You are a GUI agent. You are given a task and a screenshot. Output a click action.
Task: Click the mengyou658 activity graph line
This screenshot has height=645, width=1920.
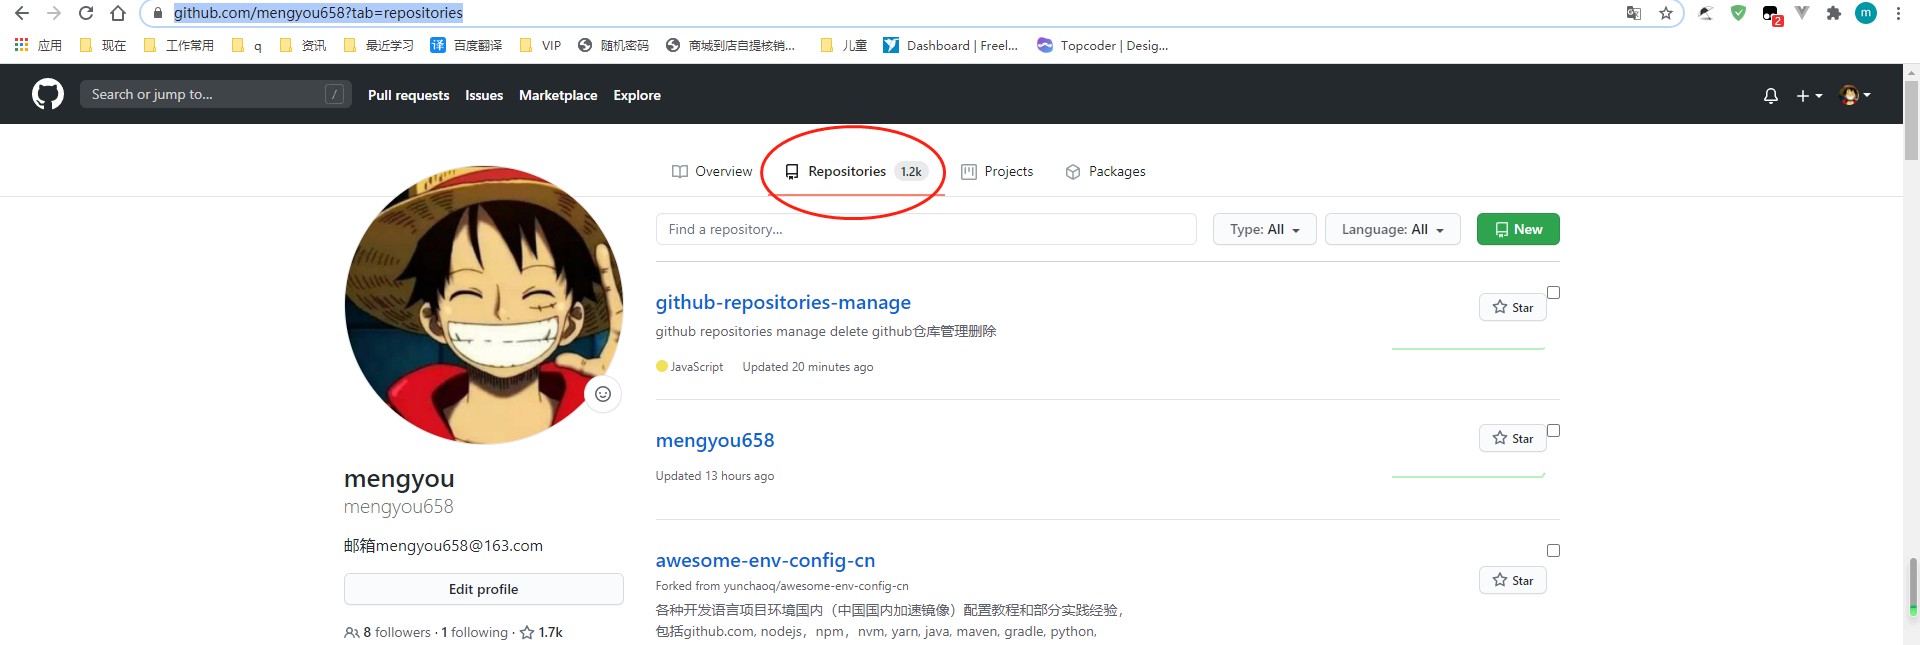1468,475
